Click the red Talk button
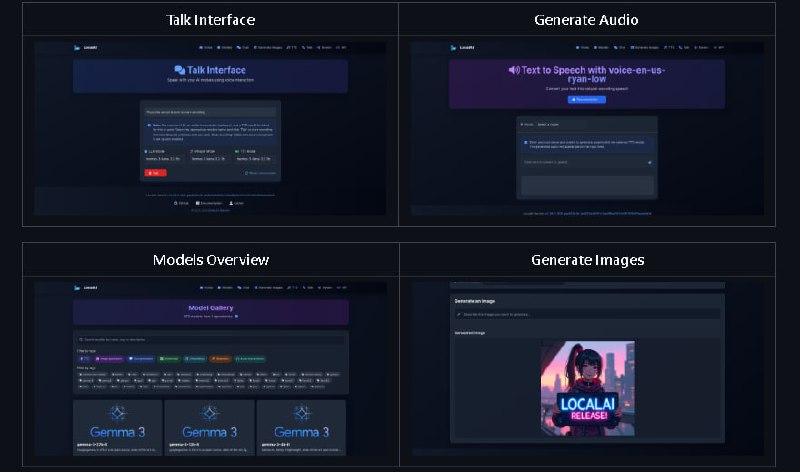The image size is (800, 472). coord(156,173)
